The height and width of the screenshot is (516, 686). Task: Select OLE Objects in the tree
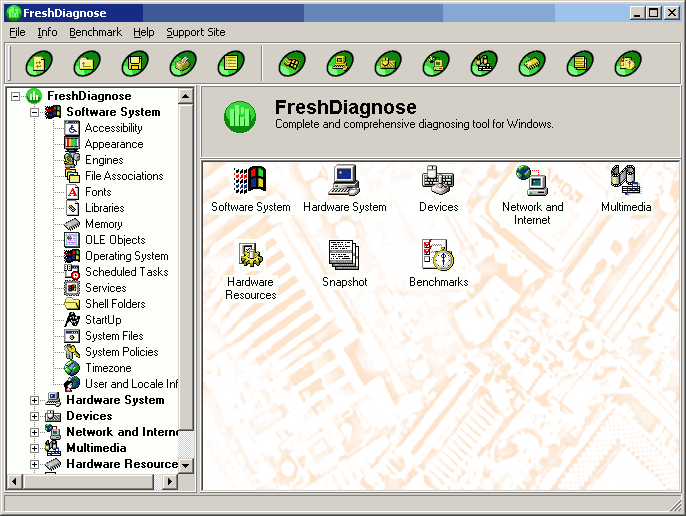pyautogui.click(x=115, y=240)
